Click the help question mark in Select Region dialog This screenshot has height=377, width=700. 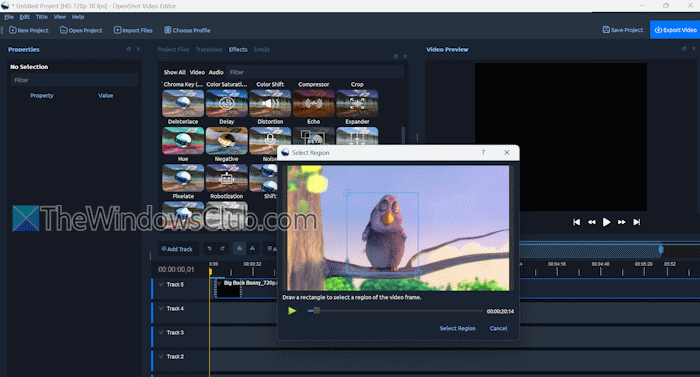483,152
